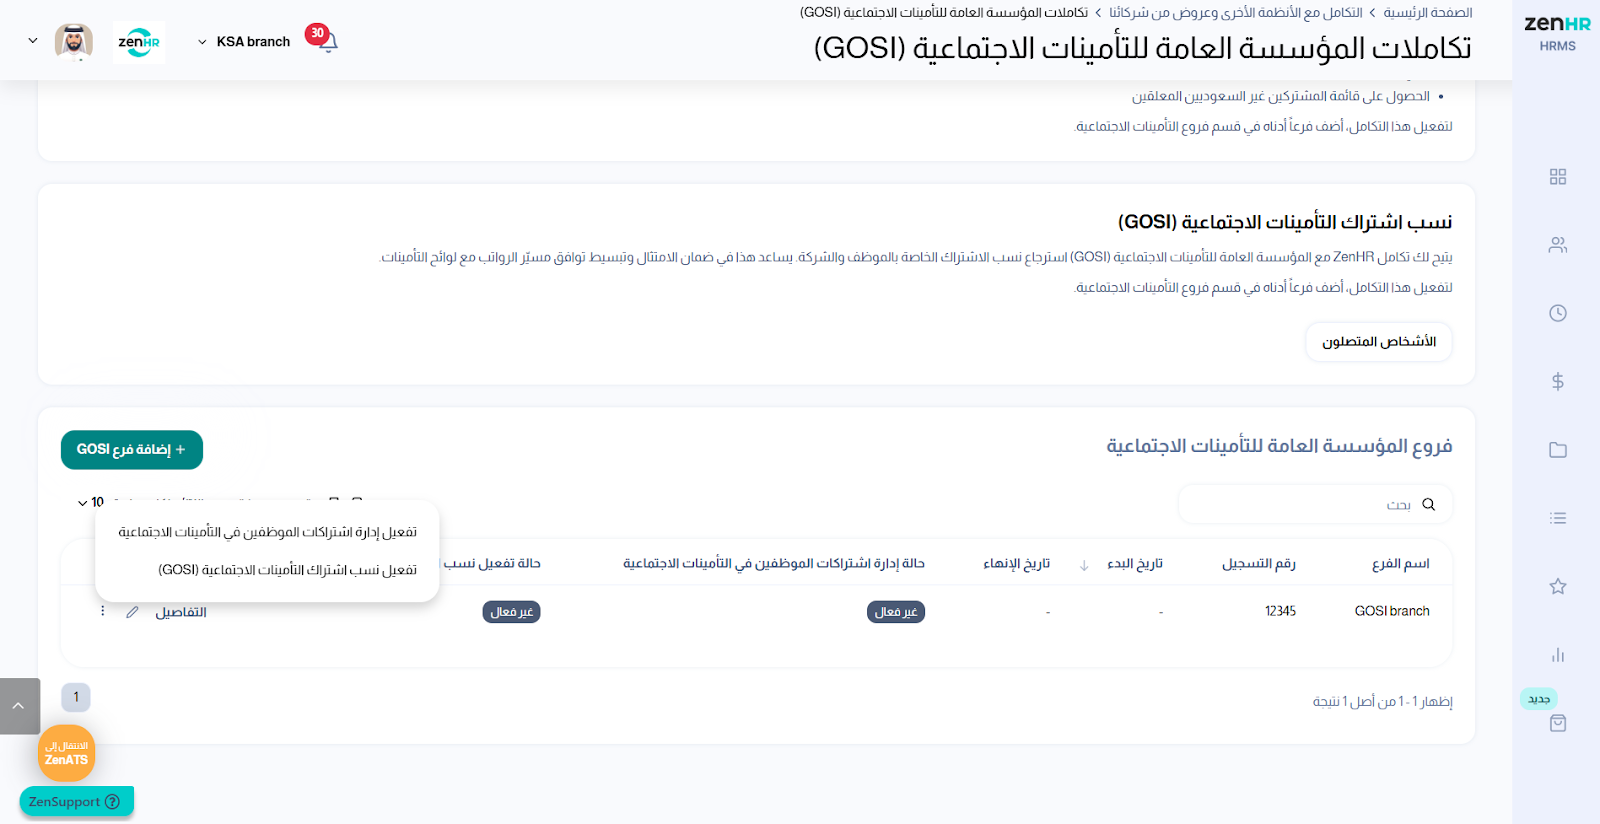
Task: Open the list icon in sidebar
Action: click(1557, 518)
